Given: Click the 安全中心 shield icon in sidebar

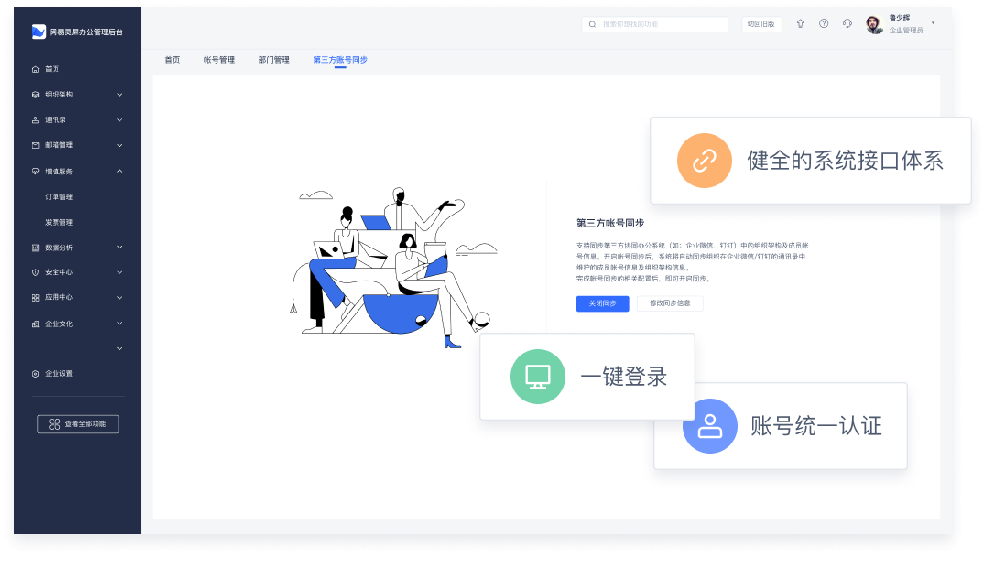Looking at the screenshot, I should (36, 272).
